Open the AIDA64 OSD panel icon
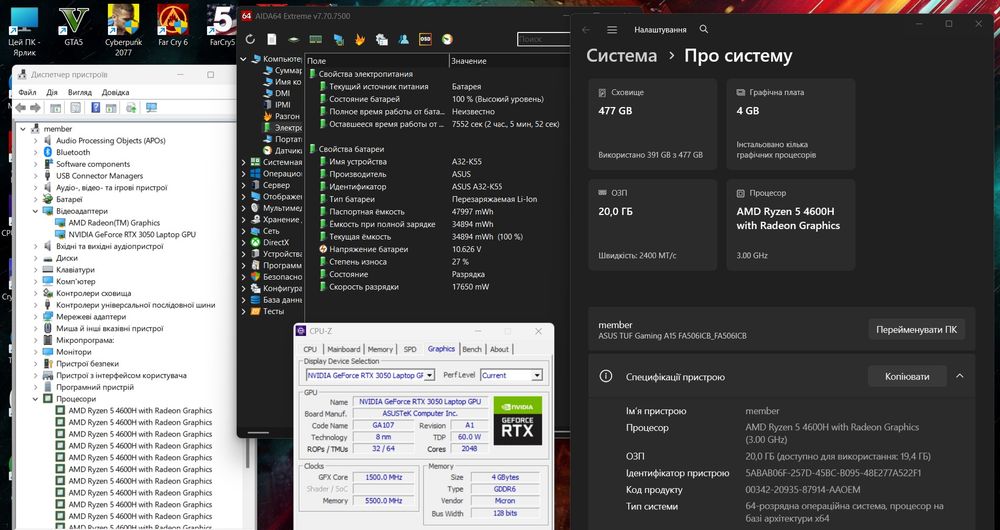The image size is (1000, 530). (425, 40)
